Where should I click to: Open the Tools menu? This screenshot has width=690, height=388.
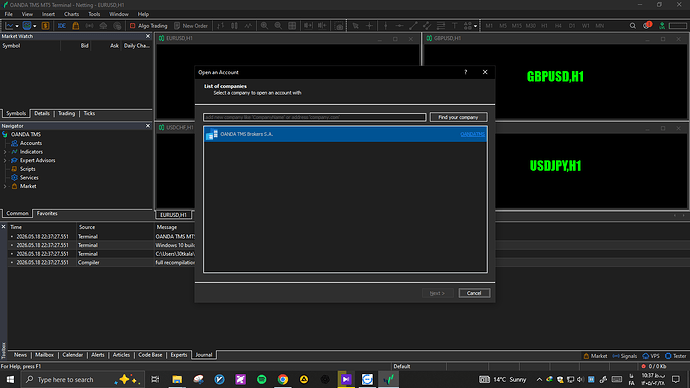(x=94, y=14)
